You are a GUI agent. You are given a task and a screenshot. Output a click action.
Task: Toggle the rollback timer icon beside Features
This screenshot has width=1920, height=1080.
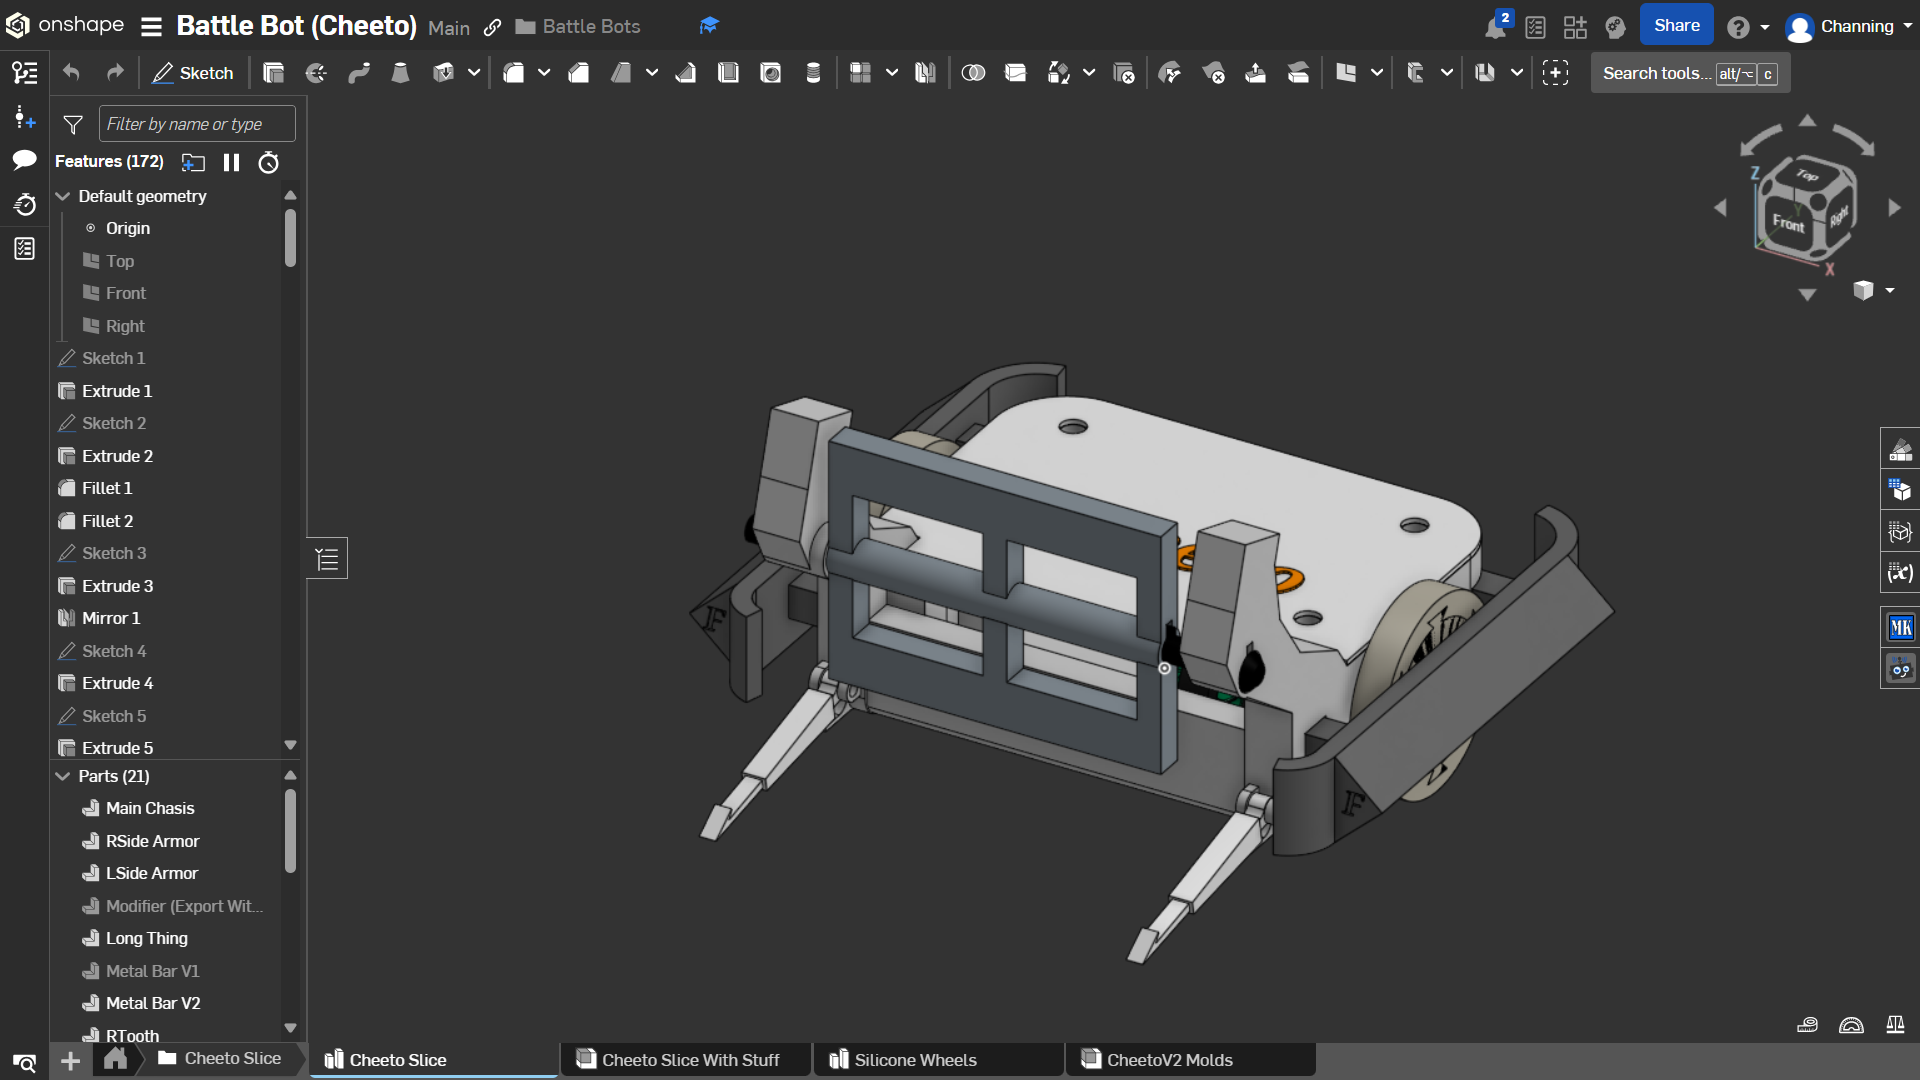(x=268, y=162)
